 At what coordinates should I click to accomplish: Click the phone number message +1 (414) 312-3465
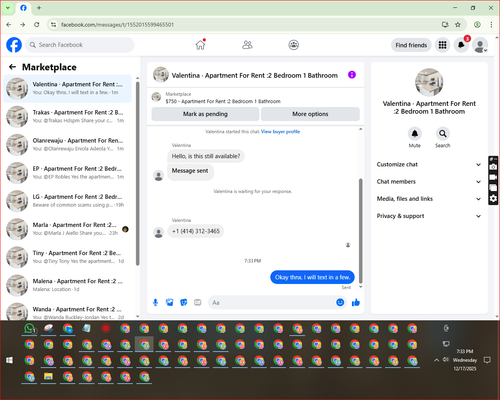[196, 231]
